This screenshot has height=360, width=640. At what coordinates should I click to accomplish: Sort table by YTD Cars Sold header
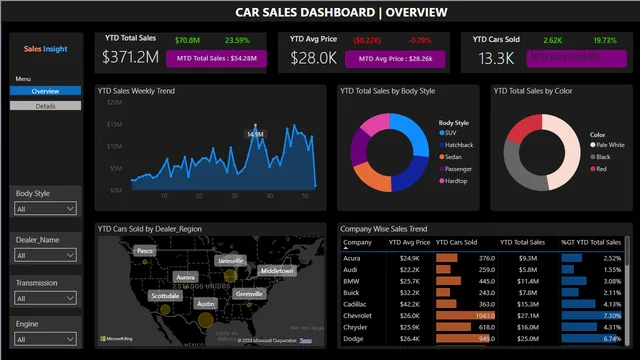click(456, 242)
